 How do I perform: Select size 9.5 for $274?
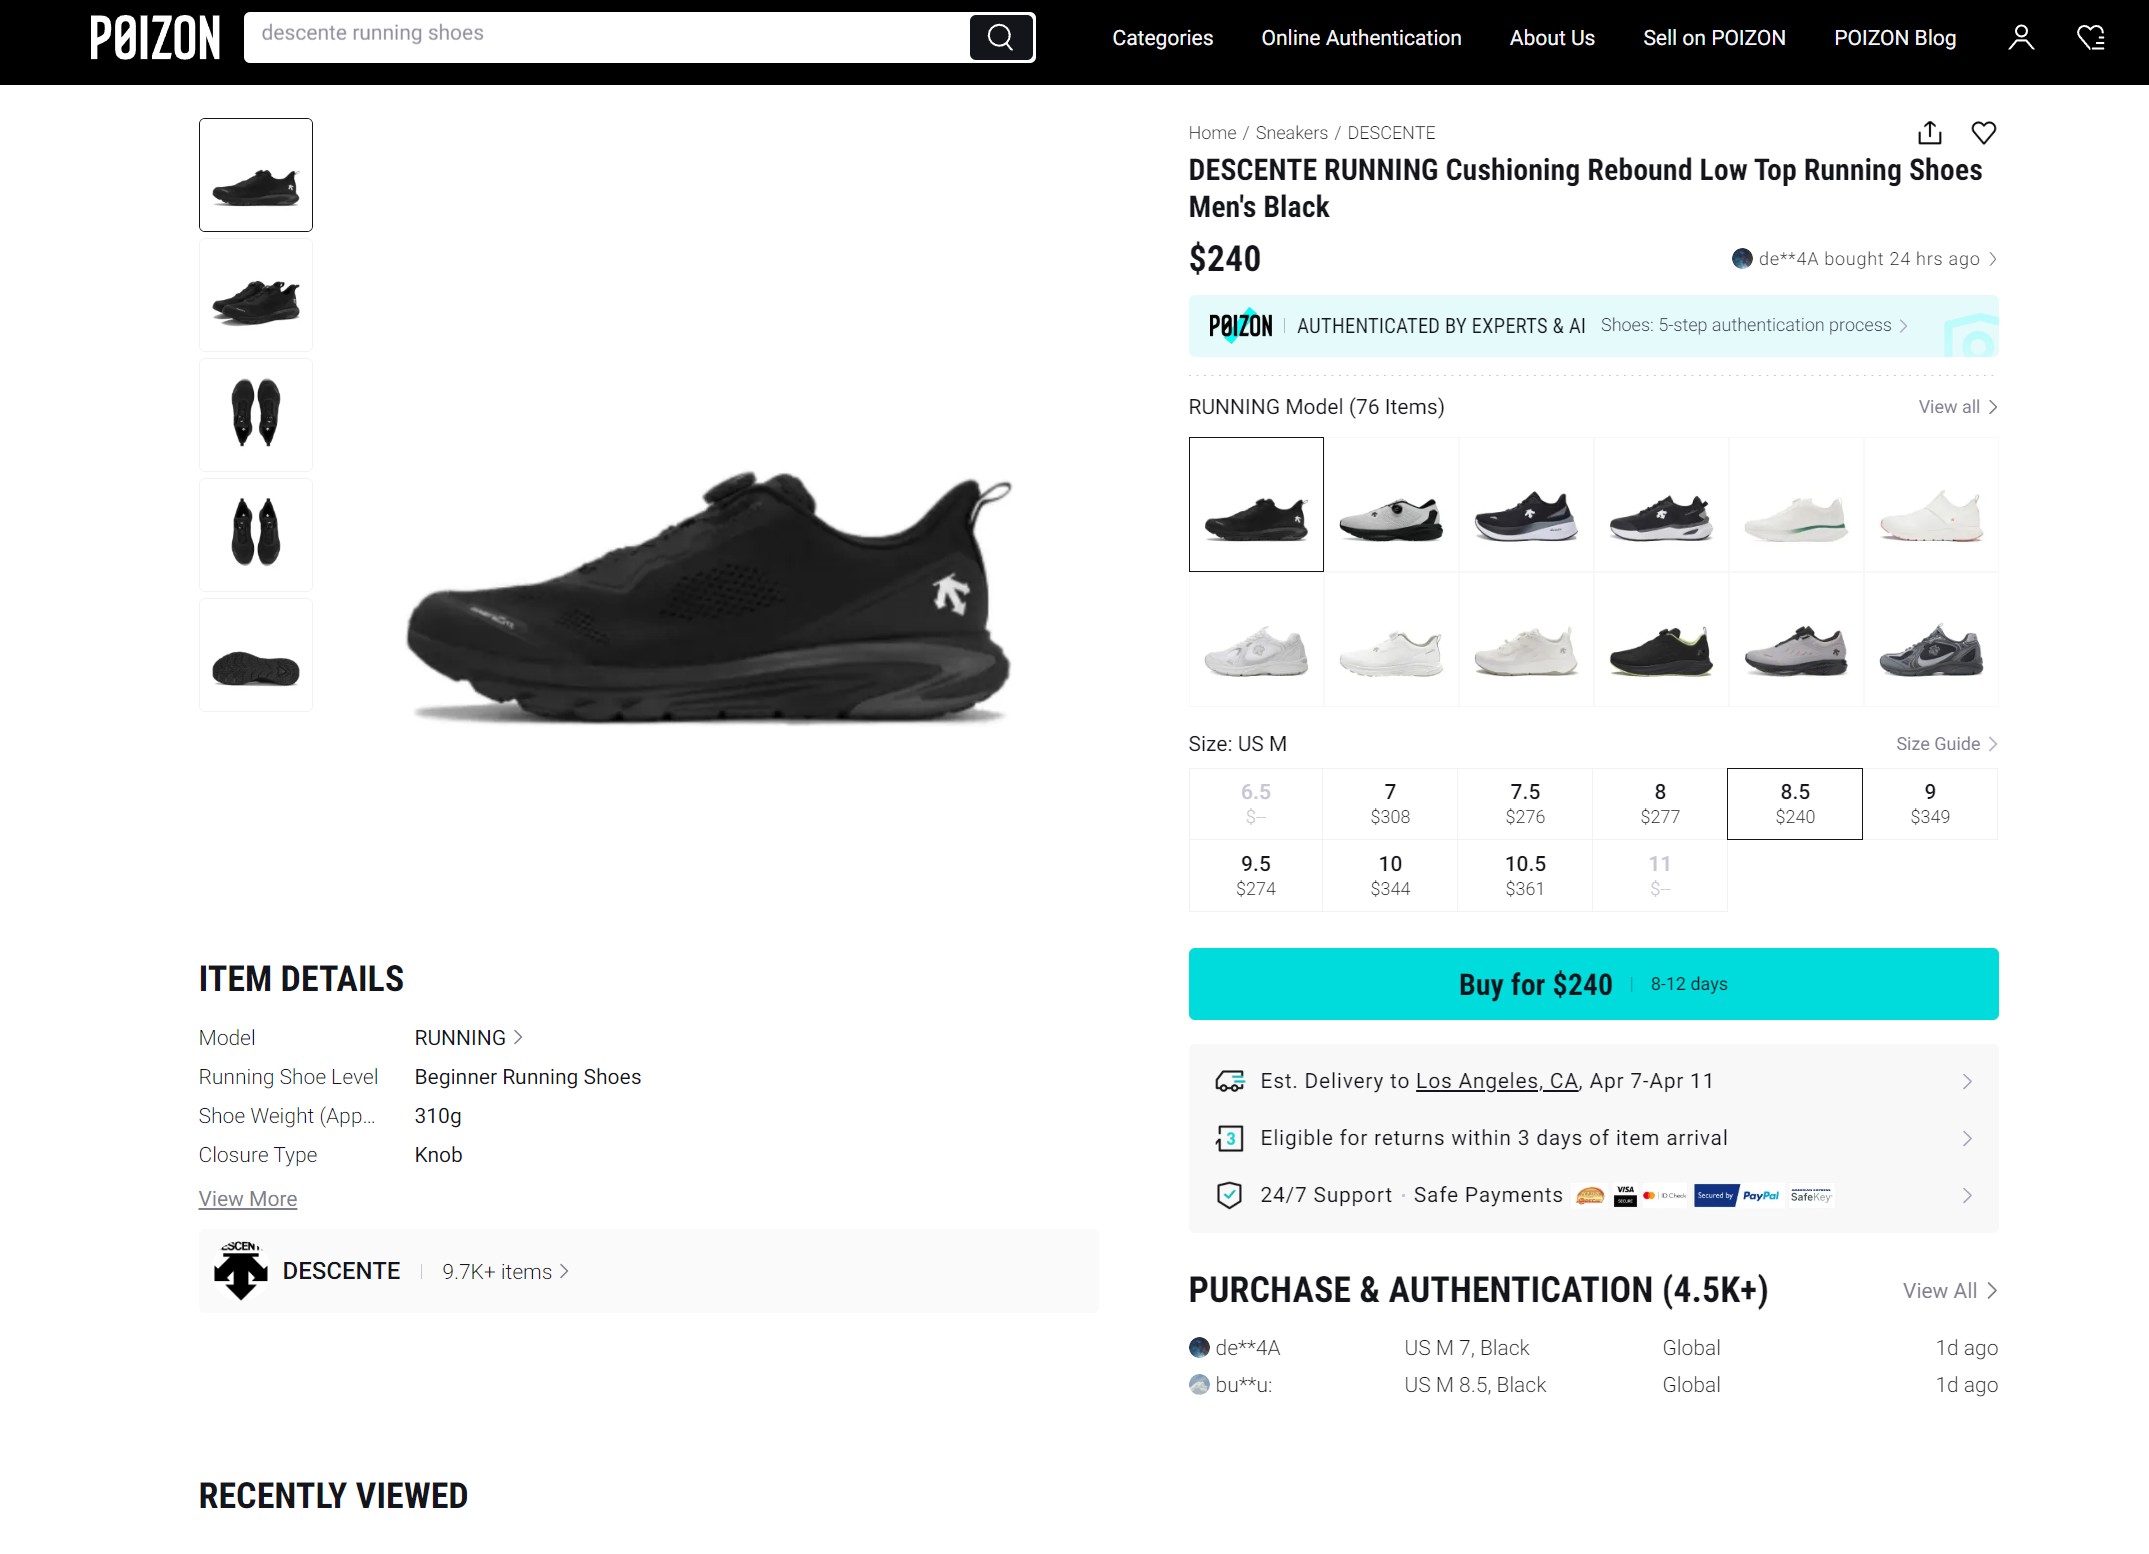click(1255, 875)
